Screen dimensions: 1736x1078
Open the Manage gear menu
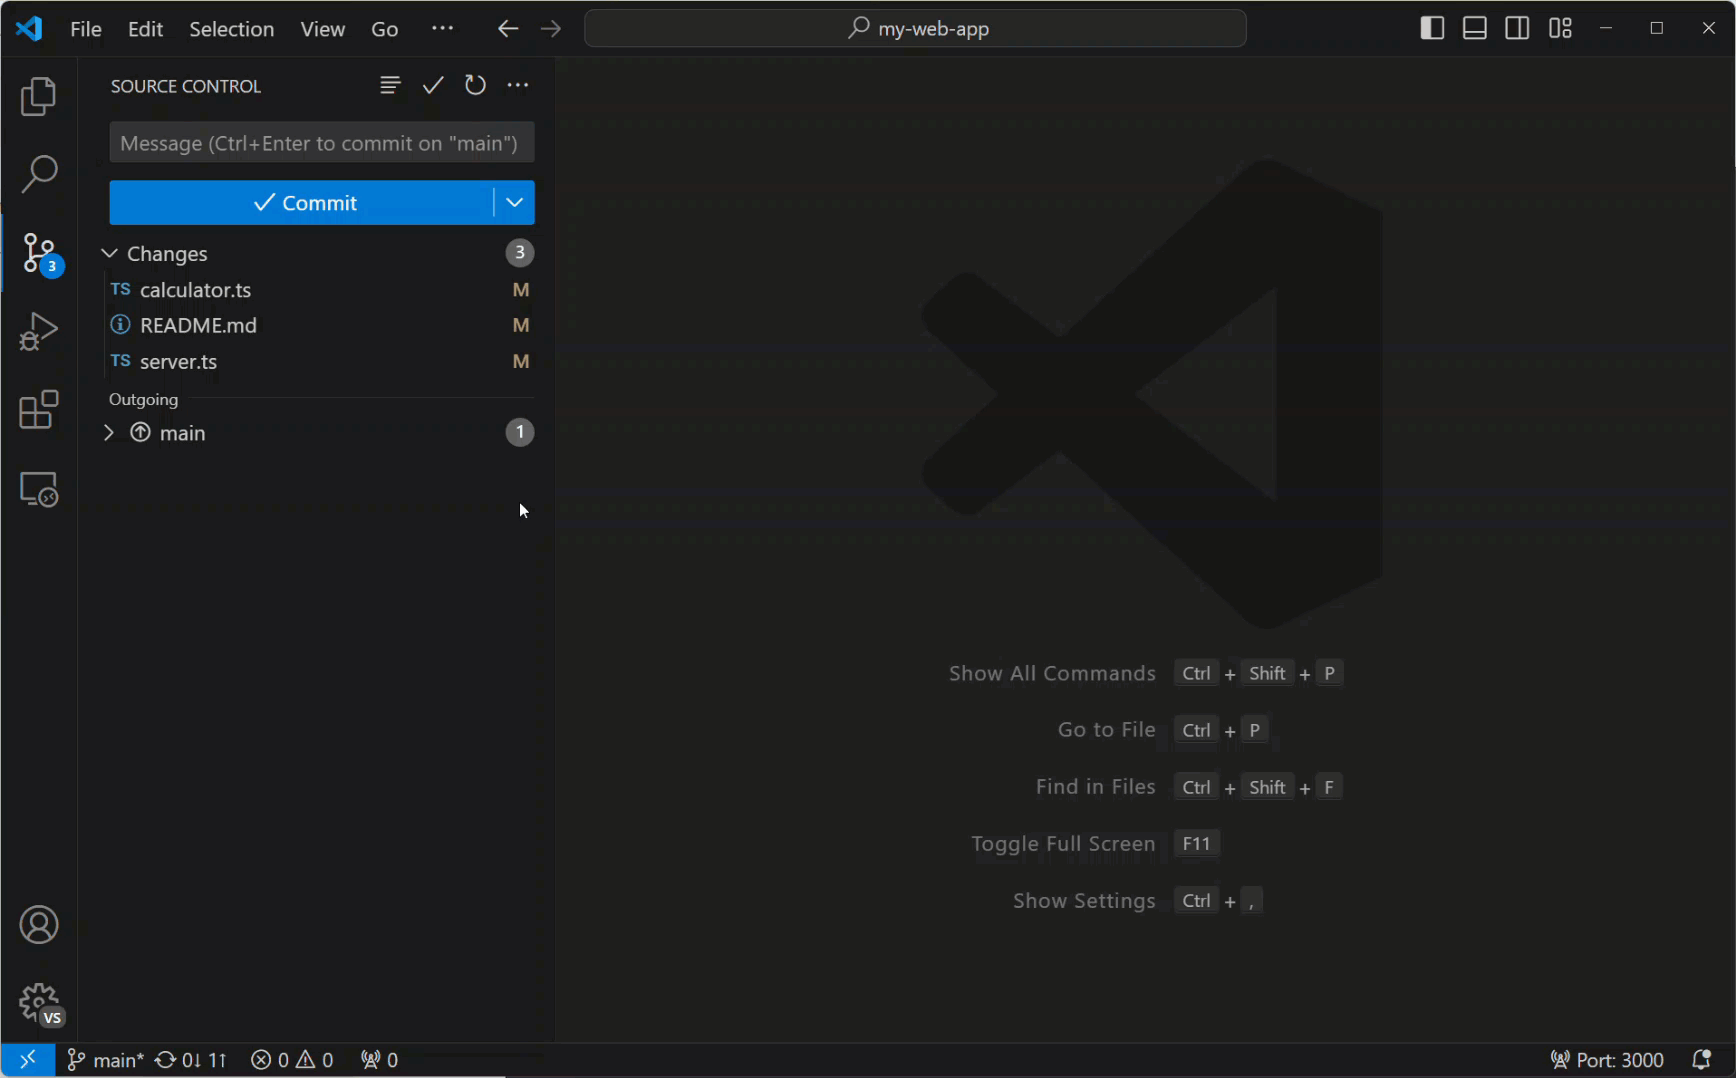38,1003
